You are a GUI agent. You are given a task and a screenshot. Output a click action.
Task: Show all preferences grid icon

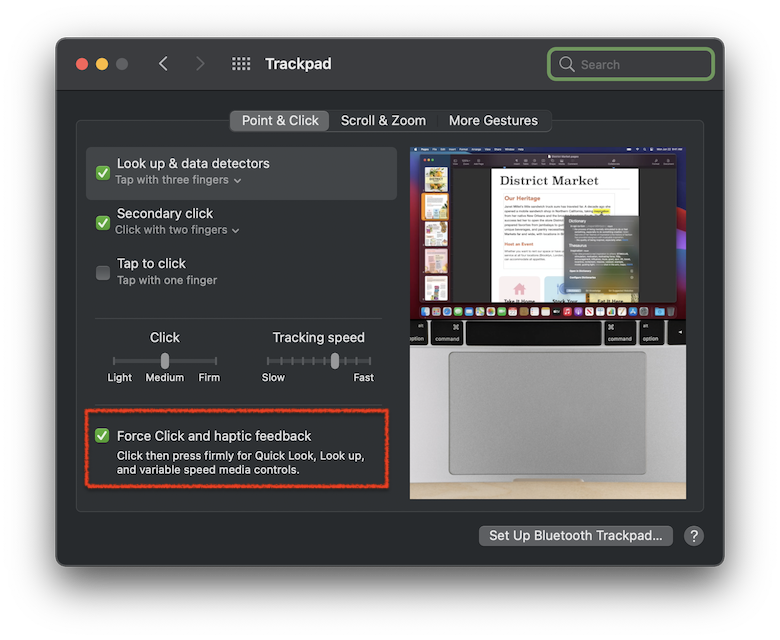coord(241,64)
